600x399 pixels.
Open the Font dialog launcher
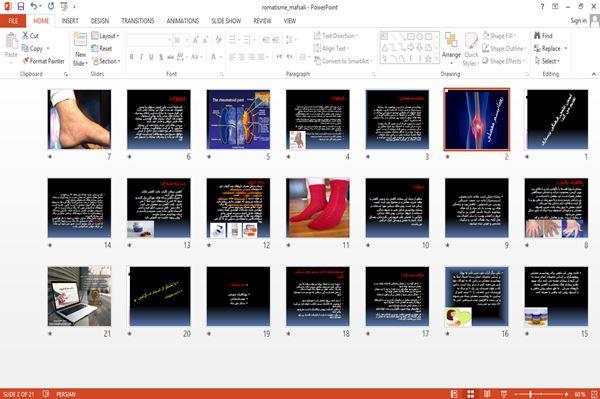[222, 74]
